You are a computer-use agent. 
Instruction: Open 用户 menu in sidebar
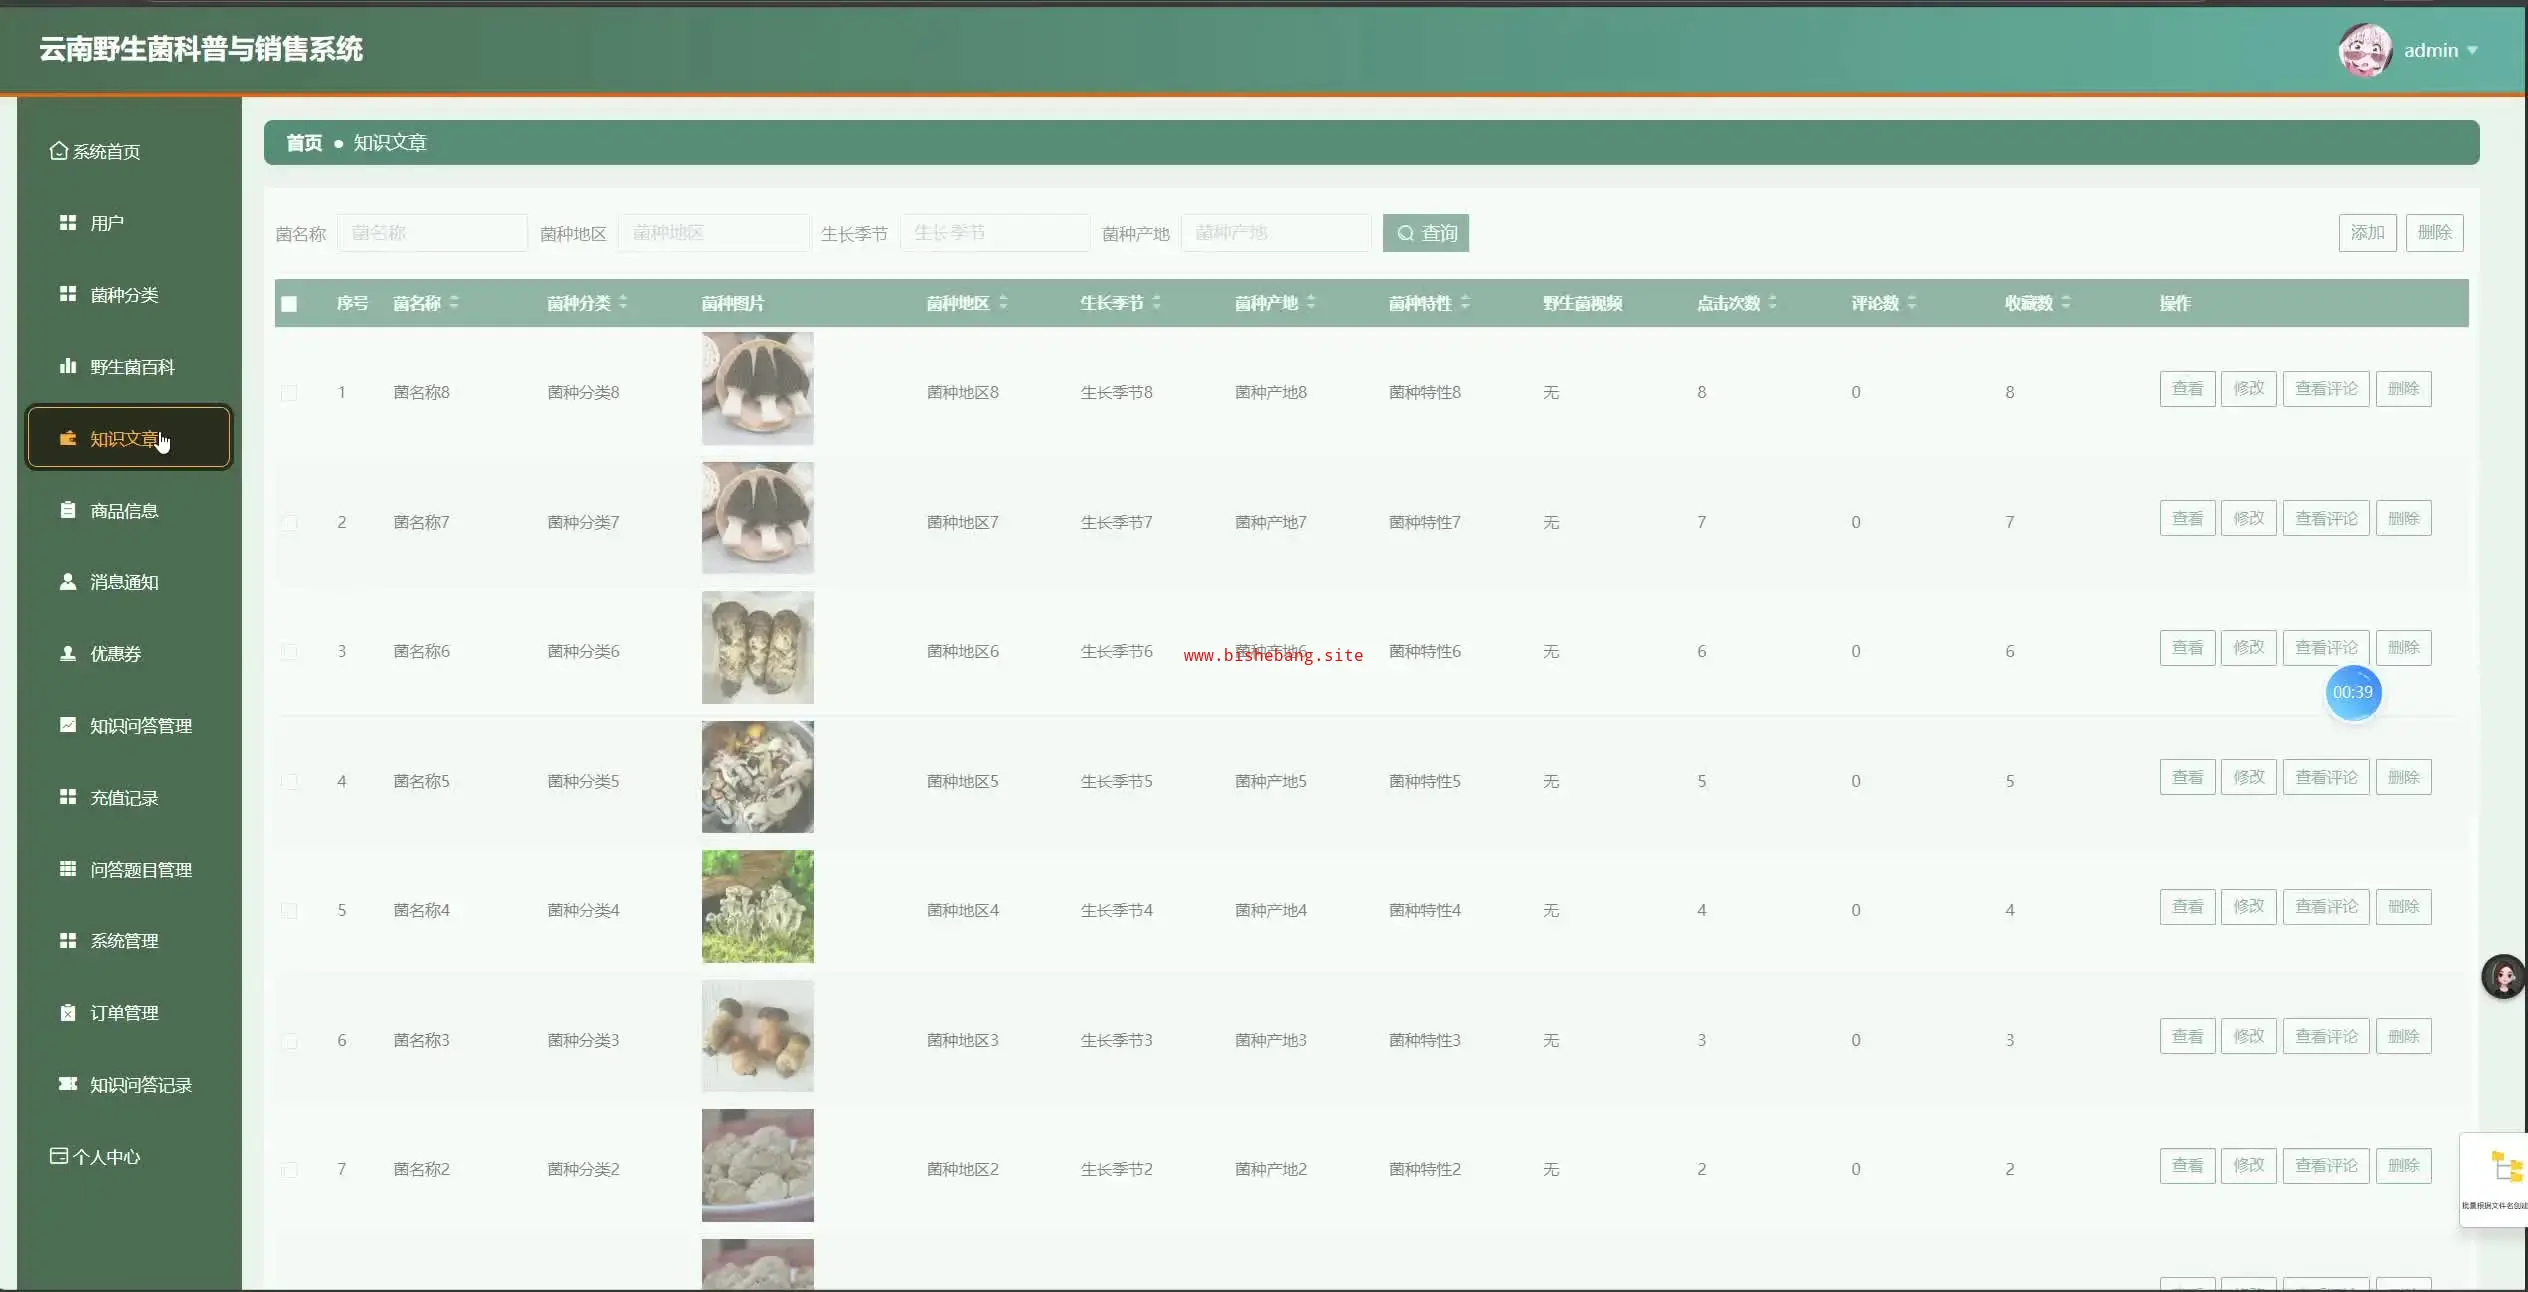click(x=106, y=223)
